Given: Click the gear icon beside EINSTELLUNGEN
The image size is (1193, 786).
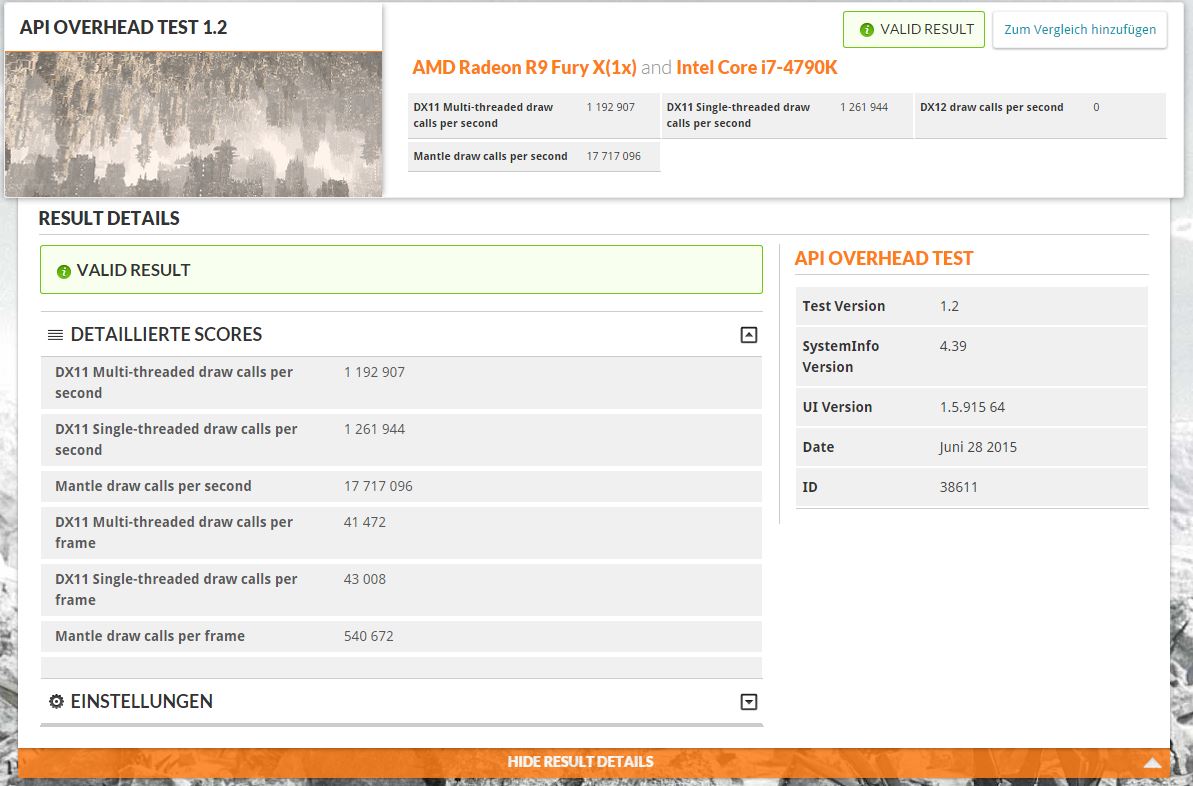Looking at the screenshot, I should tap(56, 702).
